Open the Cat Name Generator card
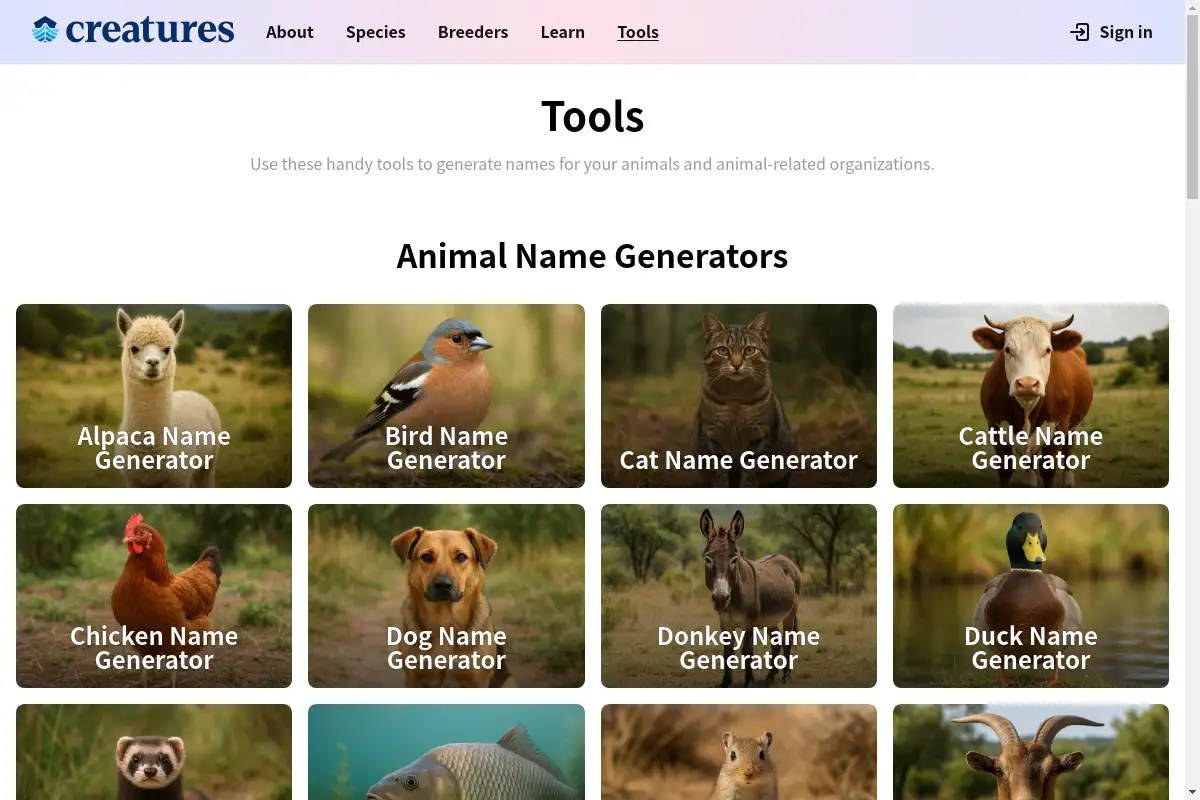This screenshot has height=800, width=1200. tap(739, 396)
